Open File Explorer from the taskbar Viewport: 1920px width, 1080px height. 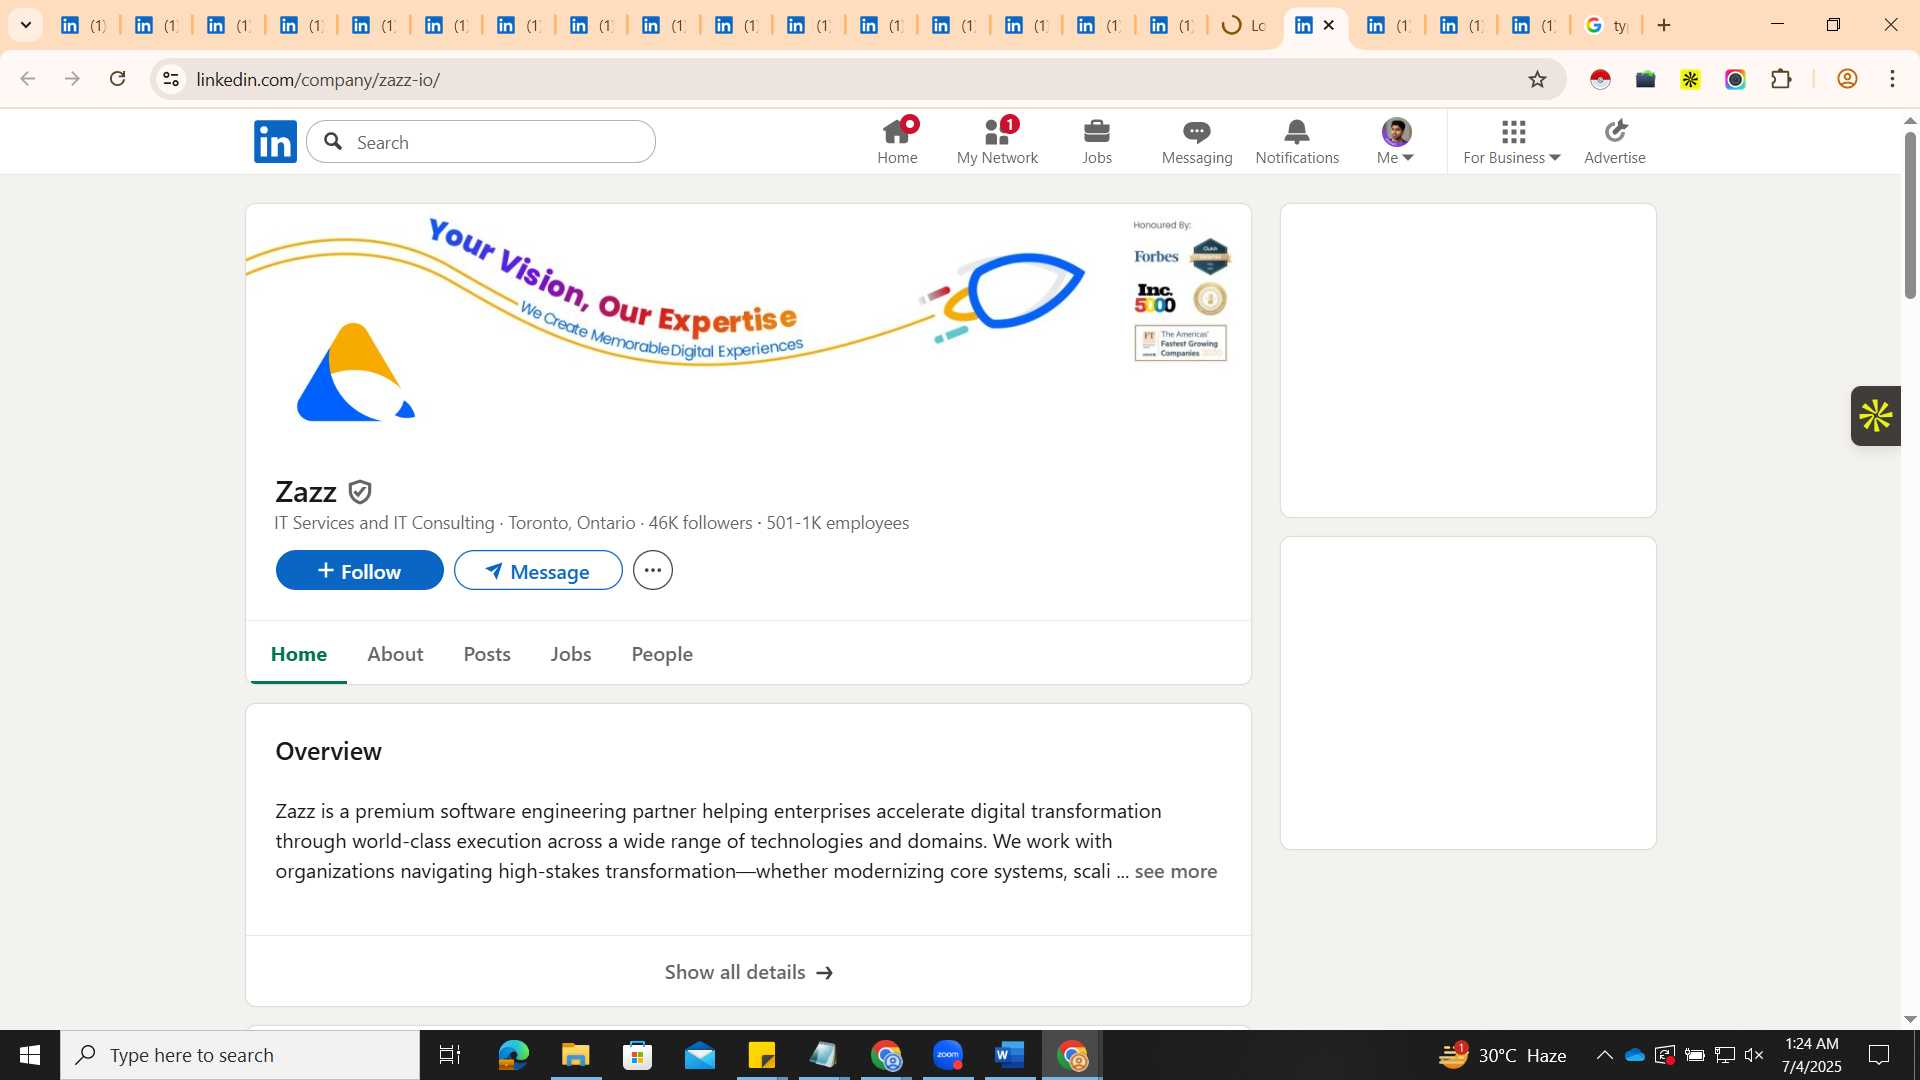tap(575, 1055)
